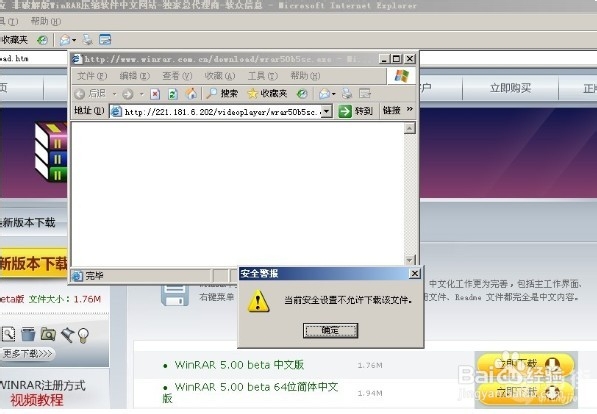Click the green Go (转到) button

[355, 111]
